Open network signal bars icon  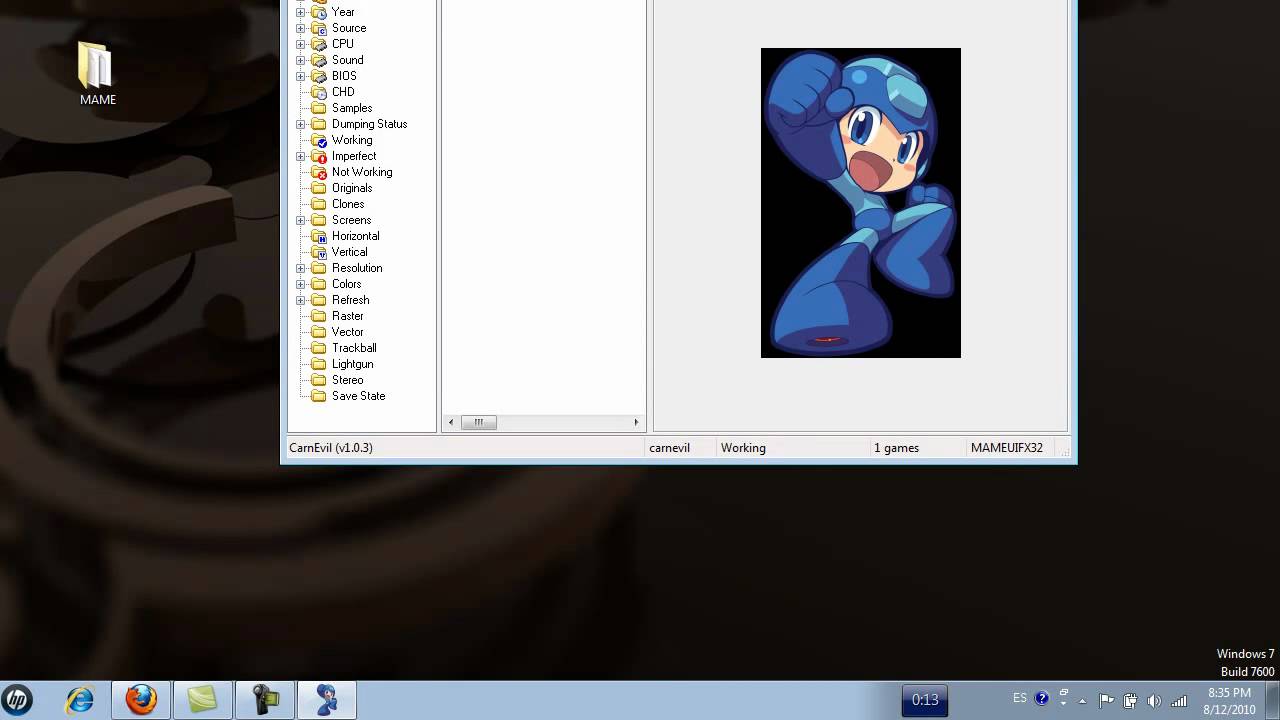point(1179,700)
